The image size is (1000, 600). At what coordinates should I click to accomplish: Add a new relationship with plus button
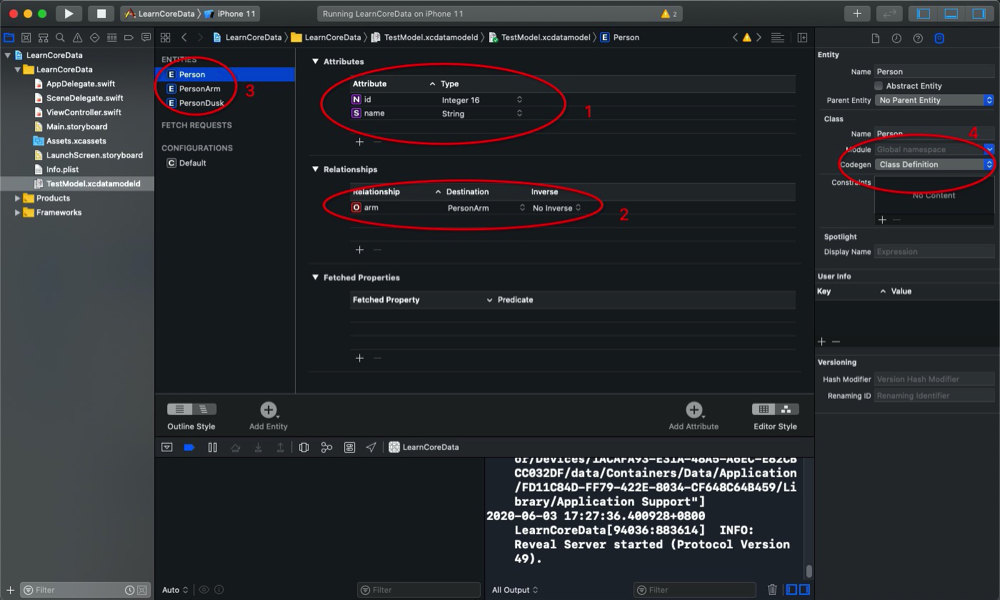[x=360, y=250]
